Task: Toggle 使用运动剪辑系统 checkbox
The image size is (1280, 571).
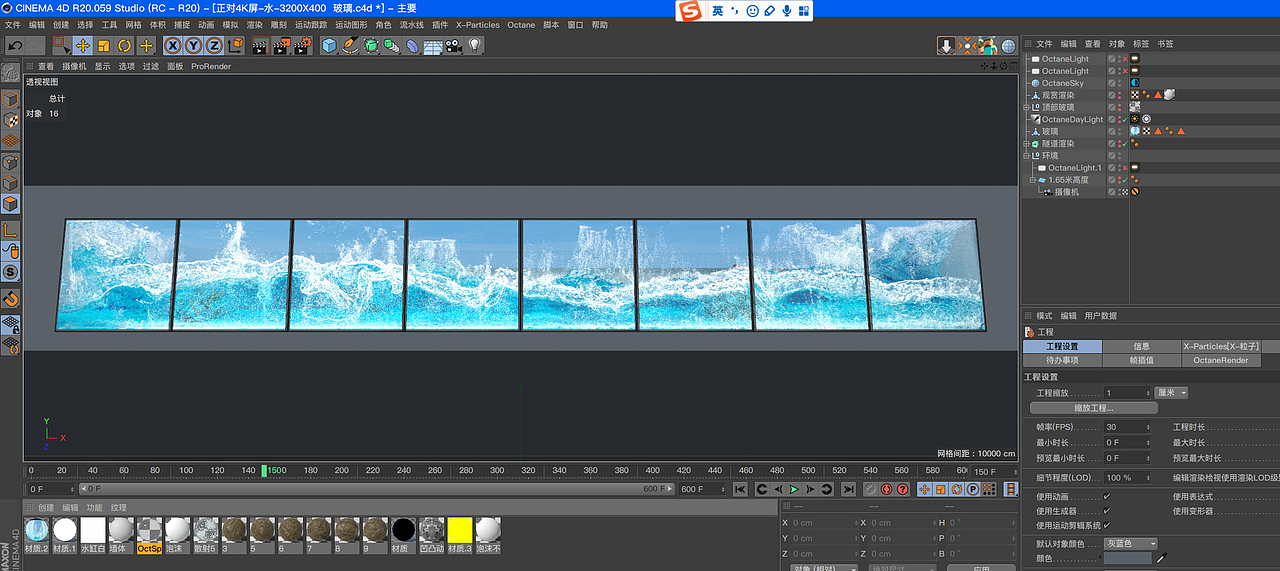Action: pyautogui.click(x=1107, y=525)
